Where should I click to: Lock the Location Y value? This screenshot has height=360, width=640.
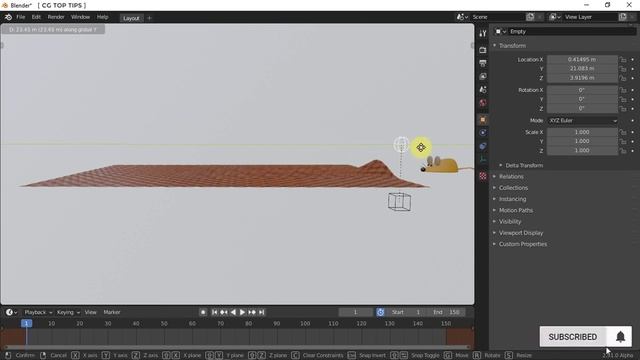pyautogui.click(x=623, y=69)
